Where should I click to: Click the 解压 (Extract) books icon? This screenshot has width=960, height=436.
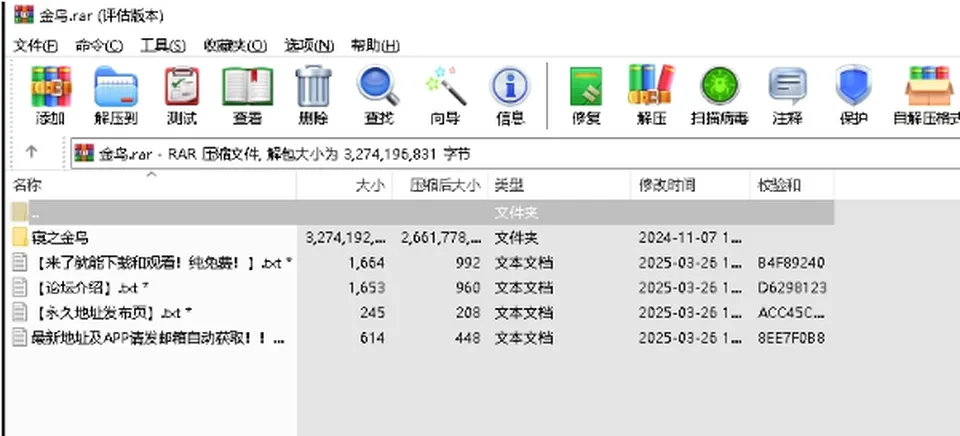coord(651,85)
